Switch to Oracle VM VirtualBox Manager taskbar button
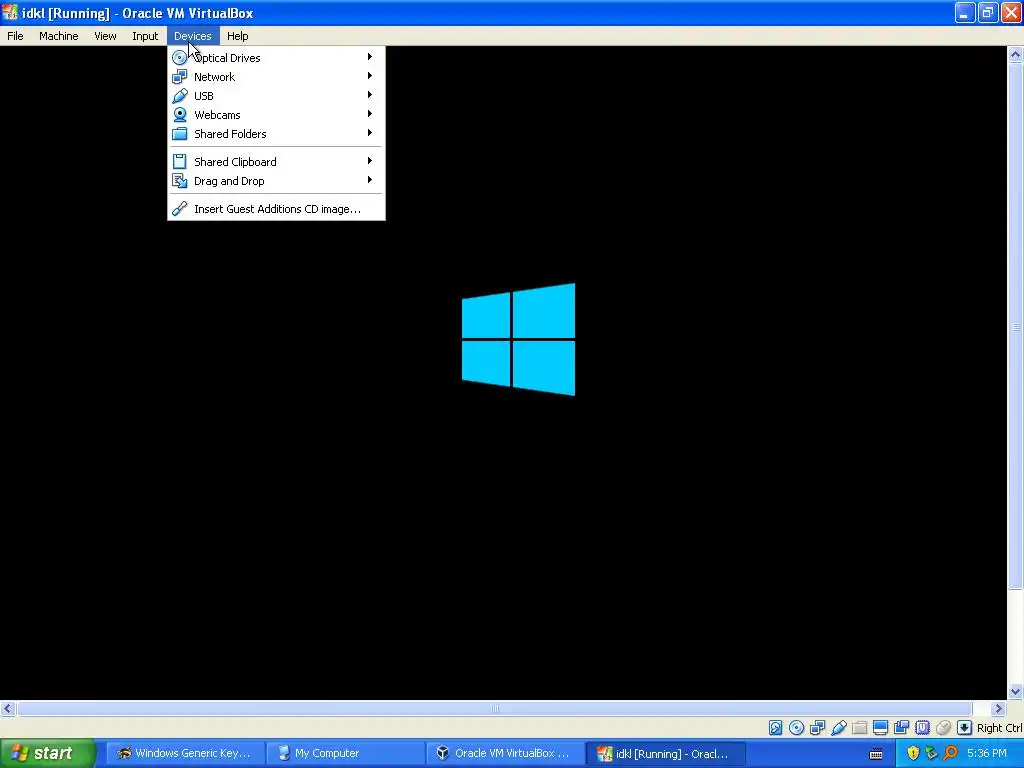The height and width of the screenshot is (768, 1024). (504, 753)
